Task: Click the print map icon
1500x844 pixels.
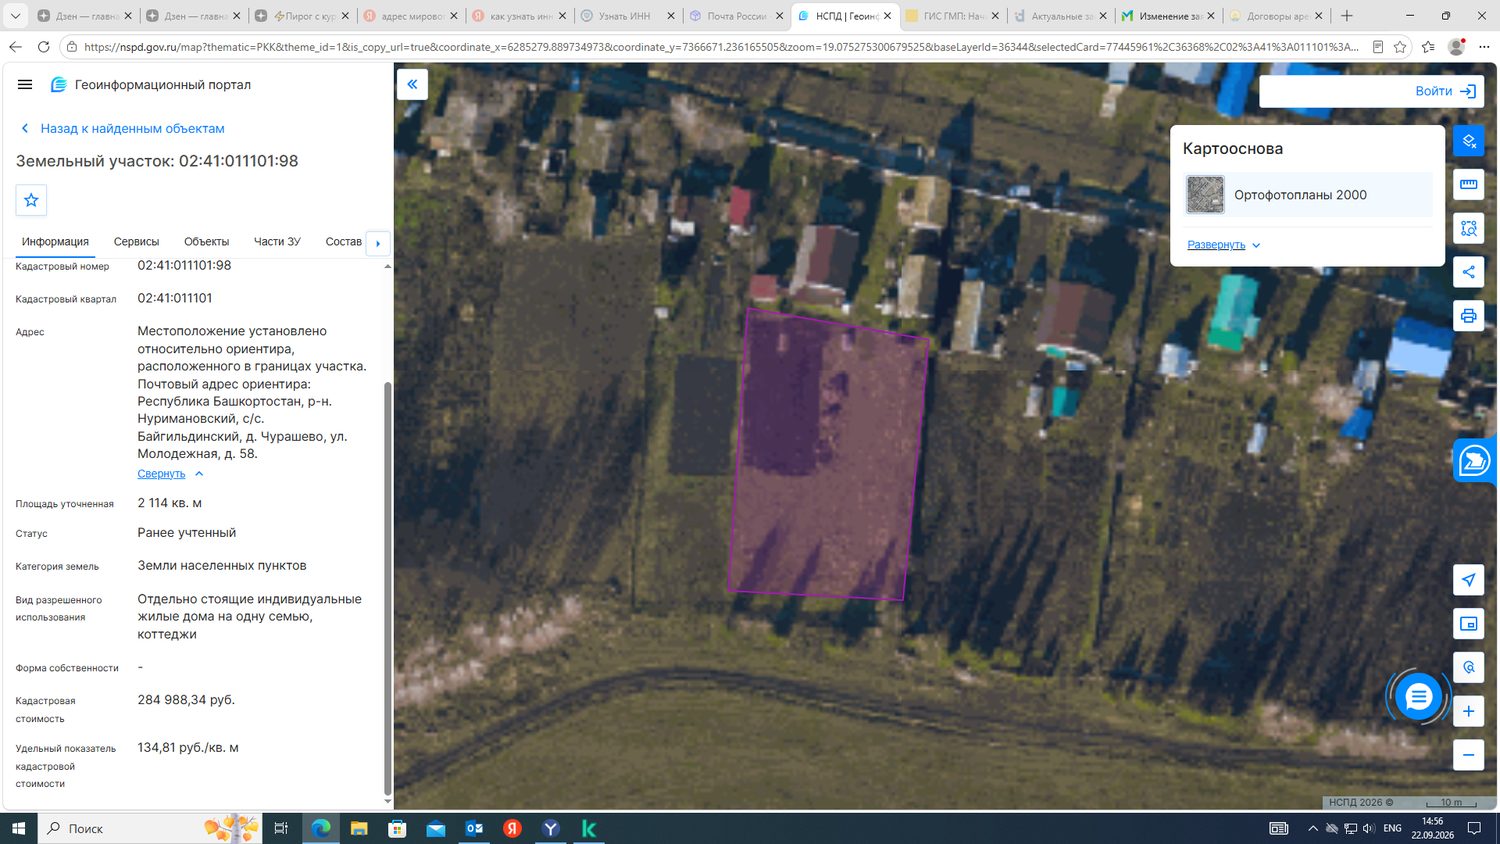Action: tap(1468, 316)
